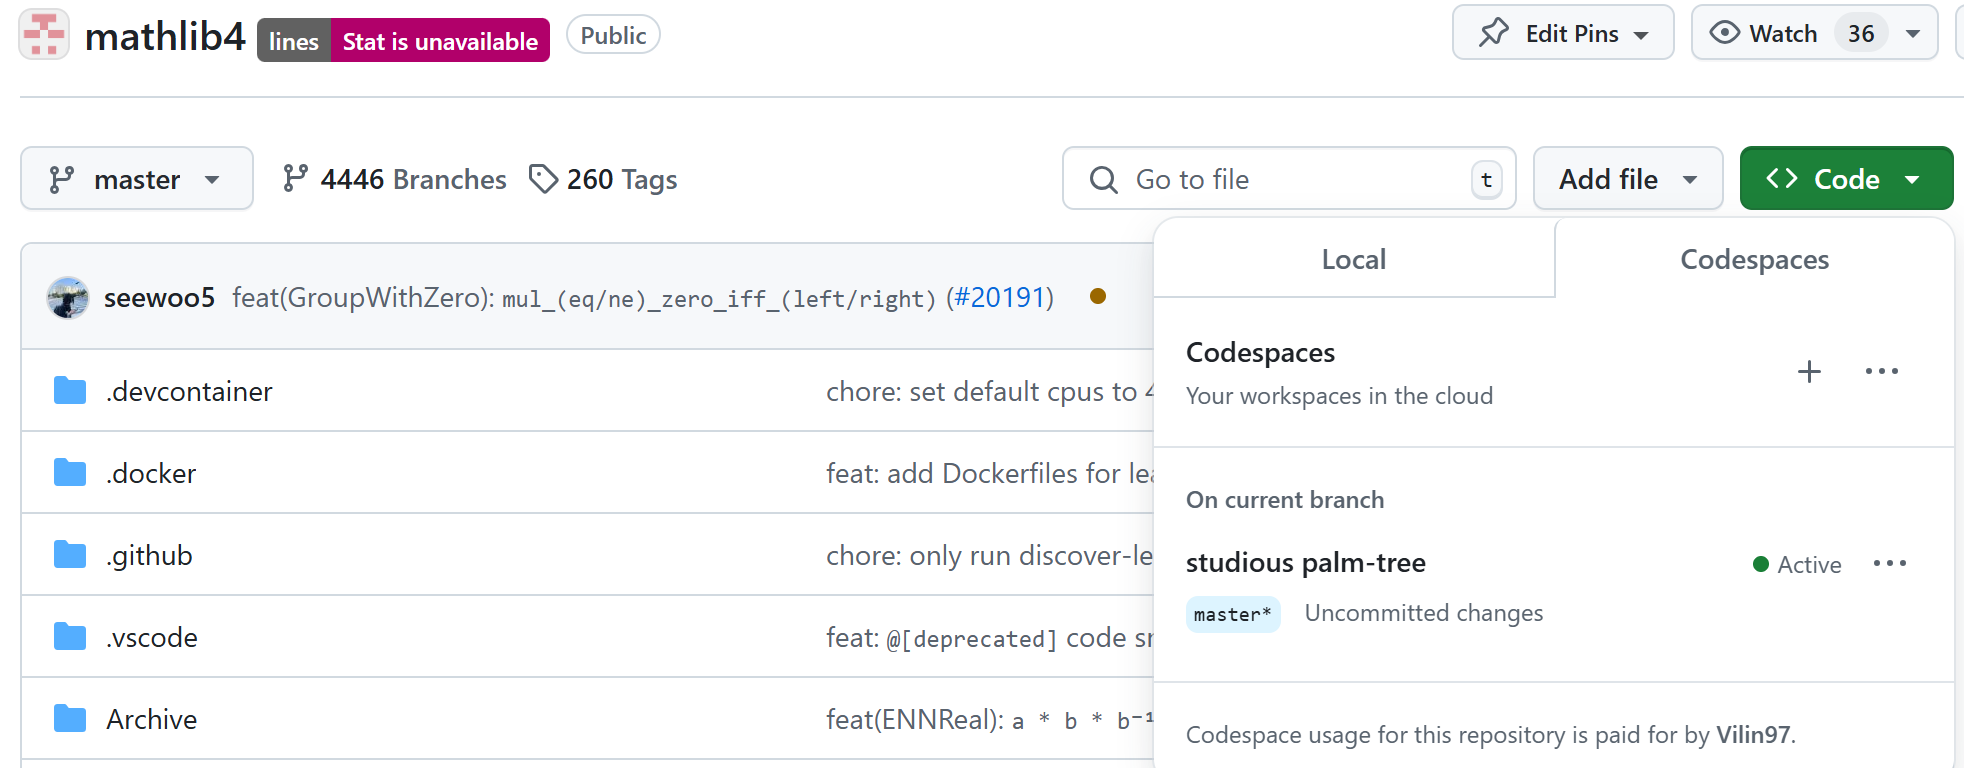Click the .devcontainer folder icon

pyautogui.click(x=70, y=391)
